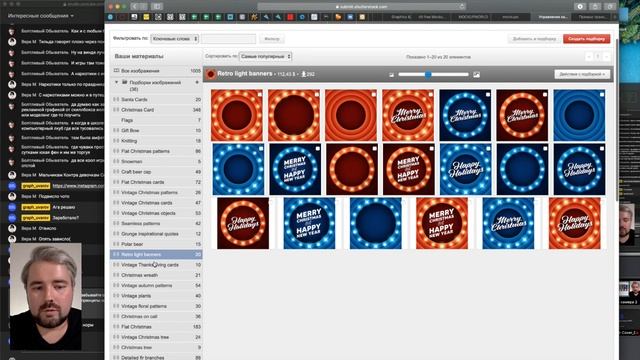
Task: Open the Retro light banners collection row
Action: [x=157, y=254]
